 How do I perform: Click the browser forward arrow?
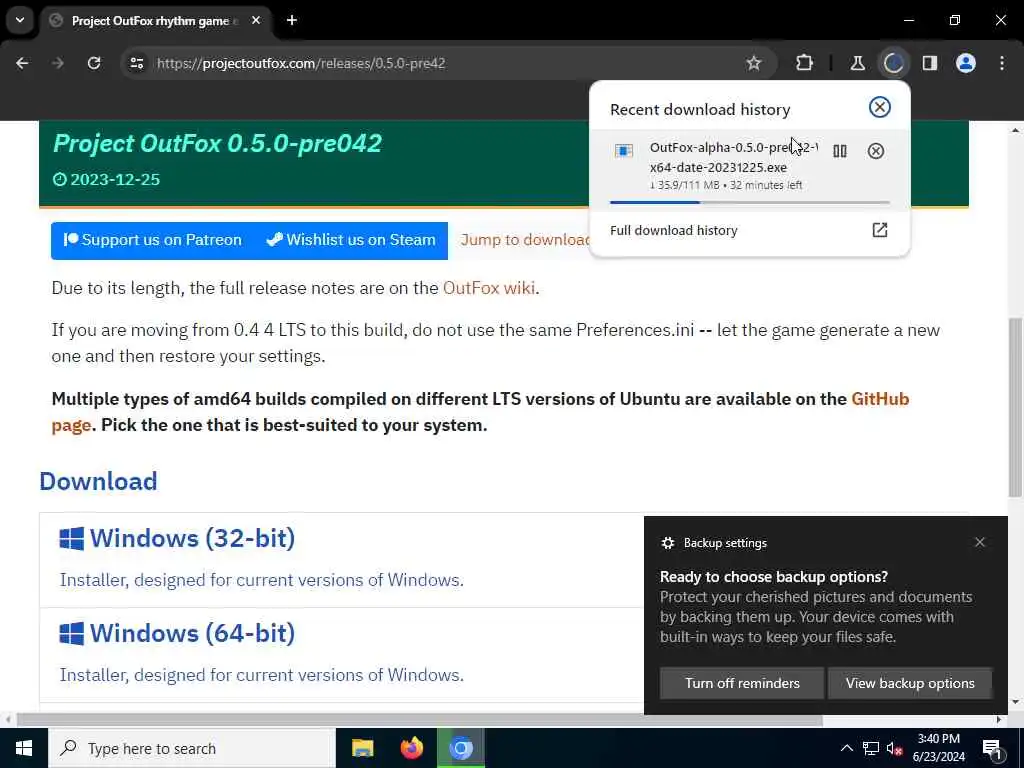(57, 63)
